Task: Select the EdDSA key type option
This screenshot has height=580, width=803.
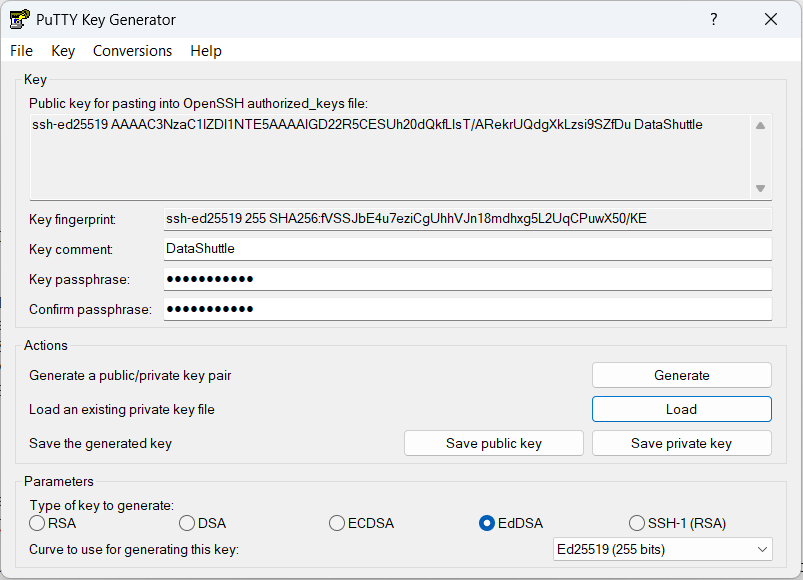Action: (488, 523)
